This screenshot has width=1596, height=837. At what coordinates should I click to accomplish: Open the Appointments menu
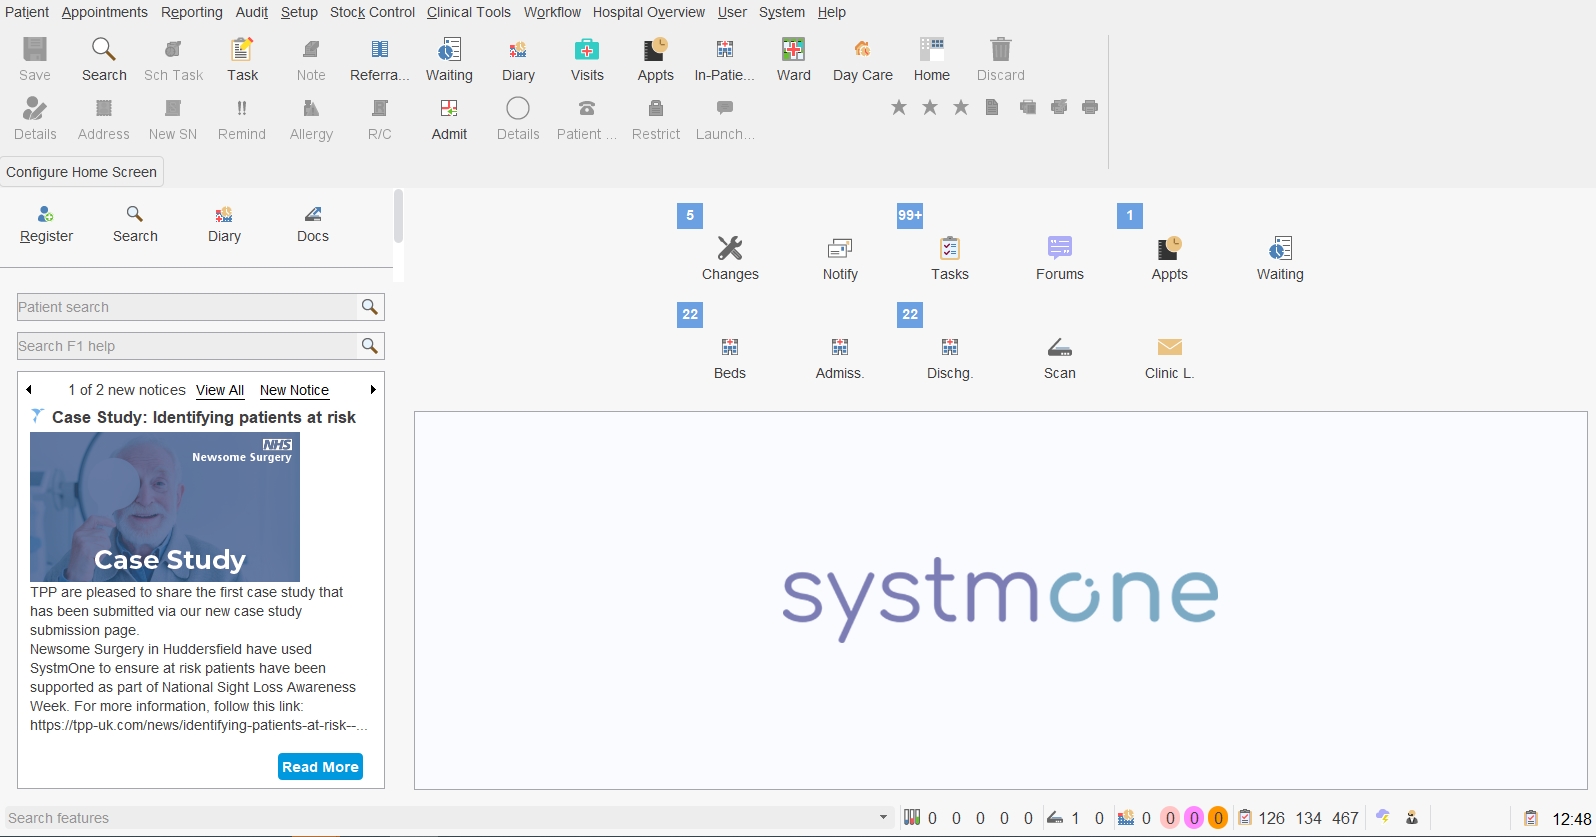[104, 12]
